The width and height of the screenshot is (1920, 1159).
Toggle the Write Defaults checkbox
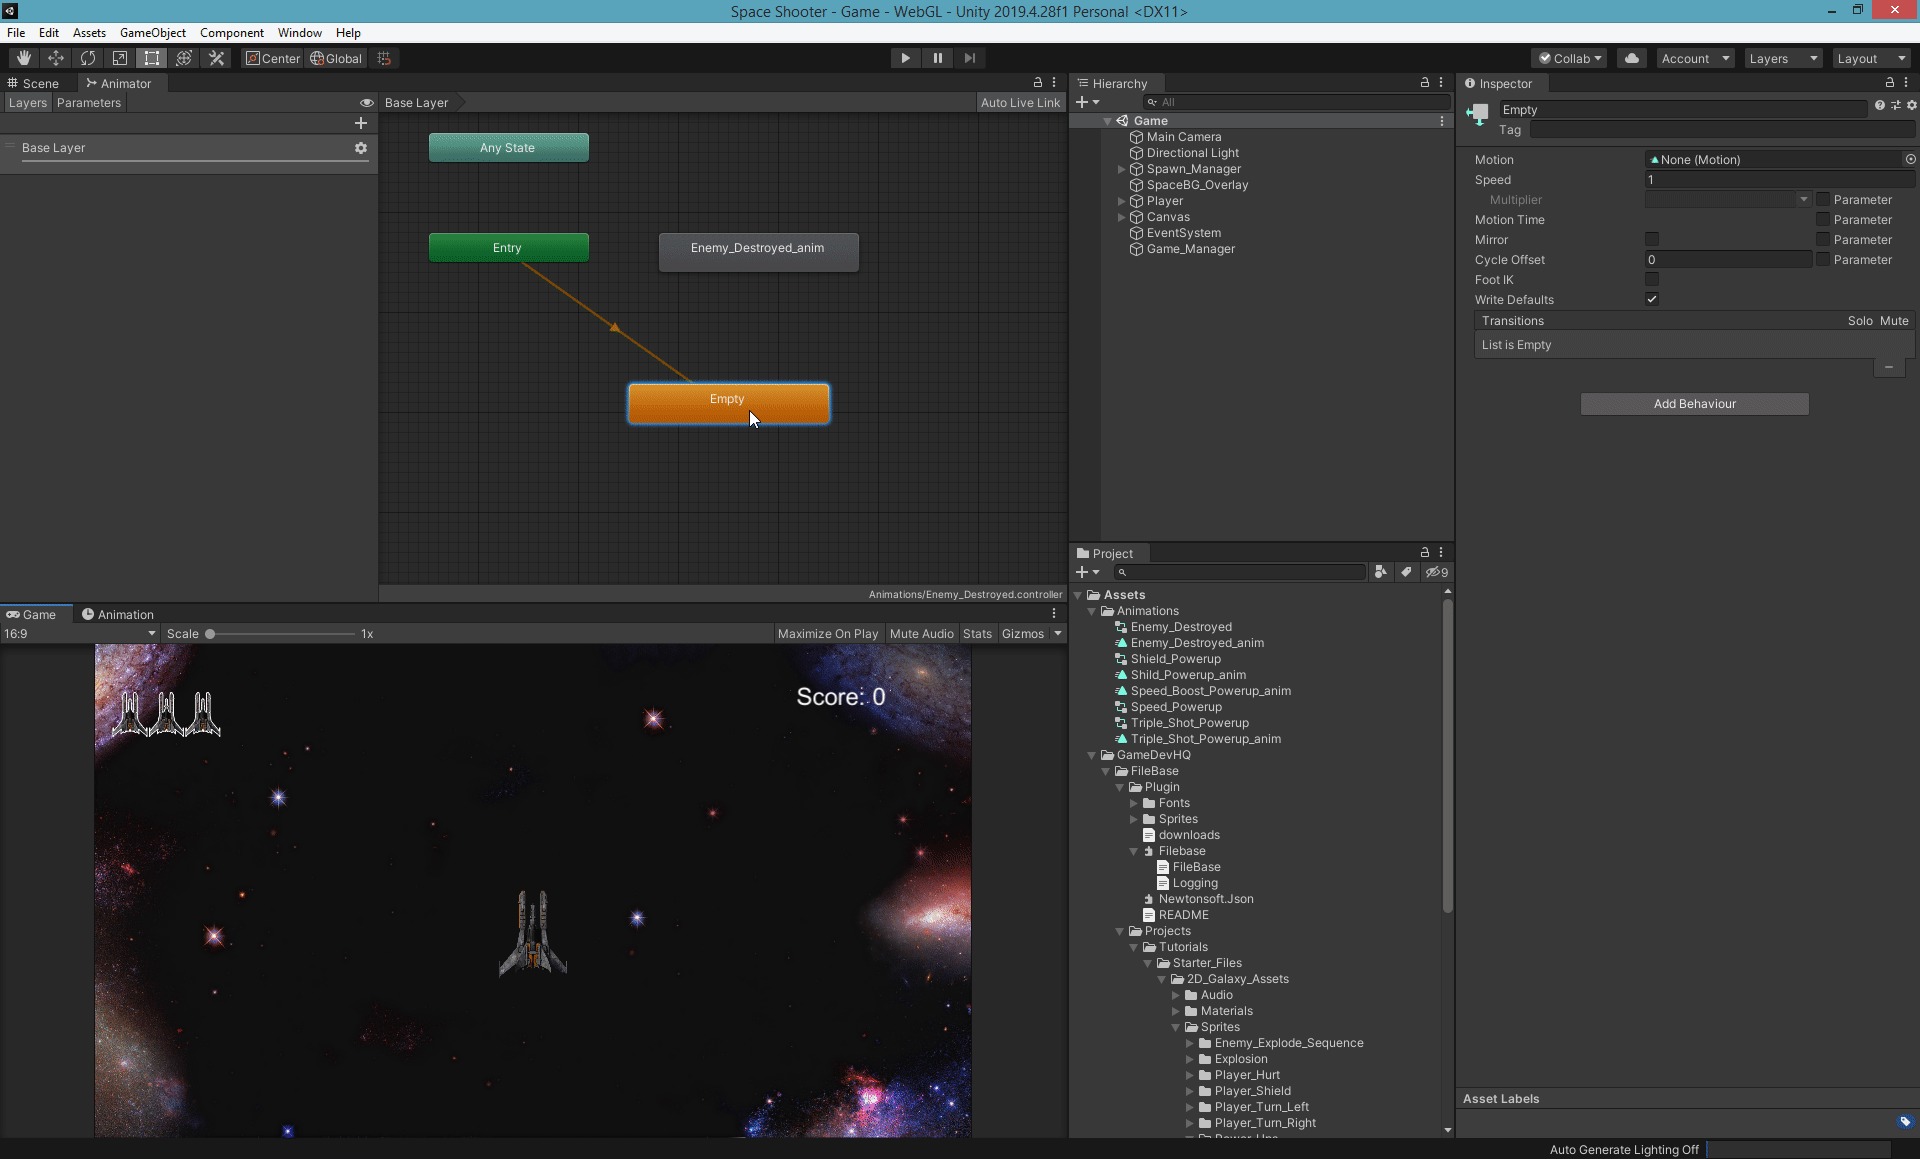point(1652,299)
